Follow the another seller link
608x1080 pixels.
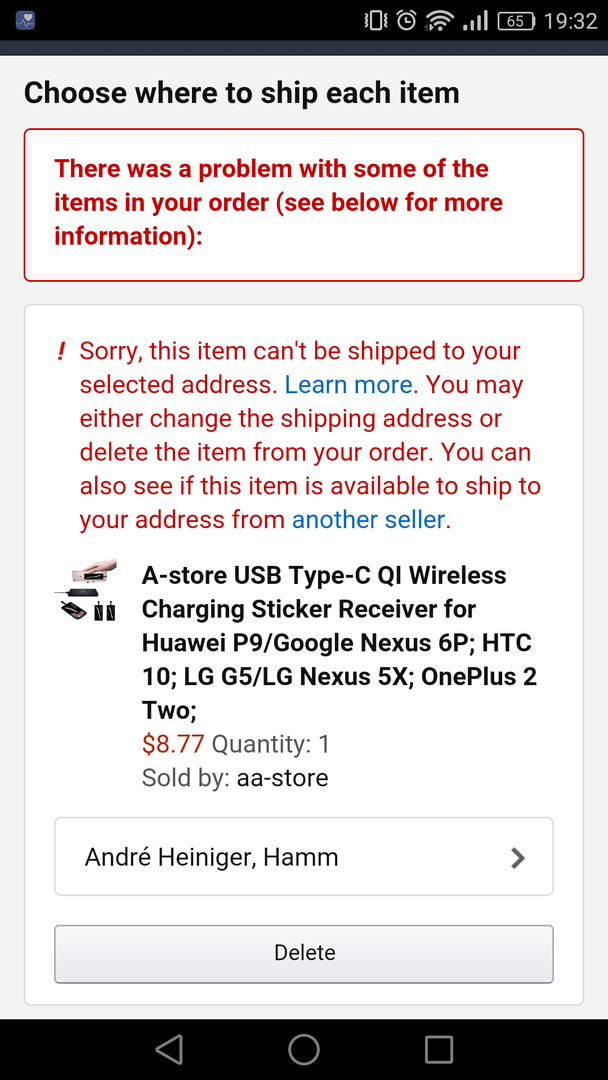click(x=368, y=519)
